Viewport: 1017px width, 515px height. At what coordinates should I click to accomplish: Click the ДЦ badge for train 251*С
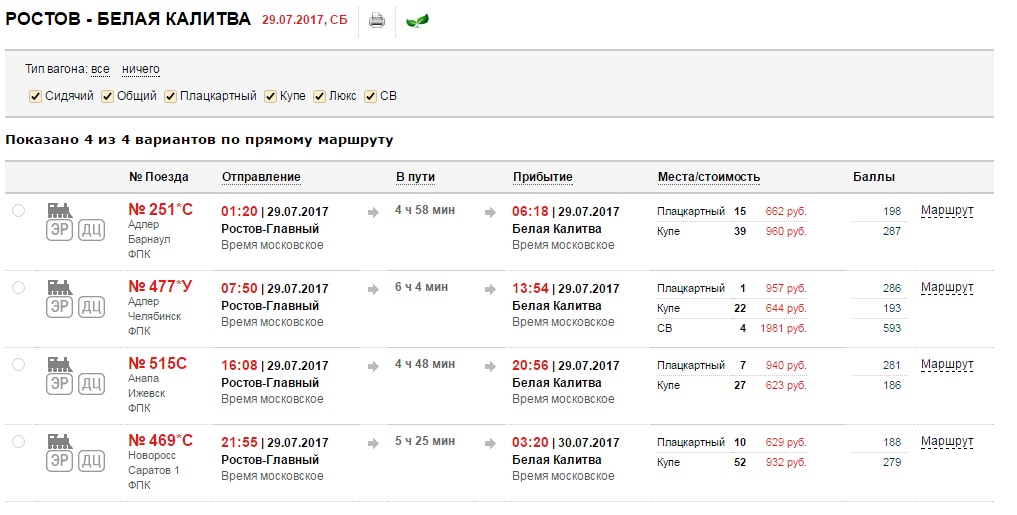[92, 229]
